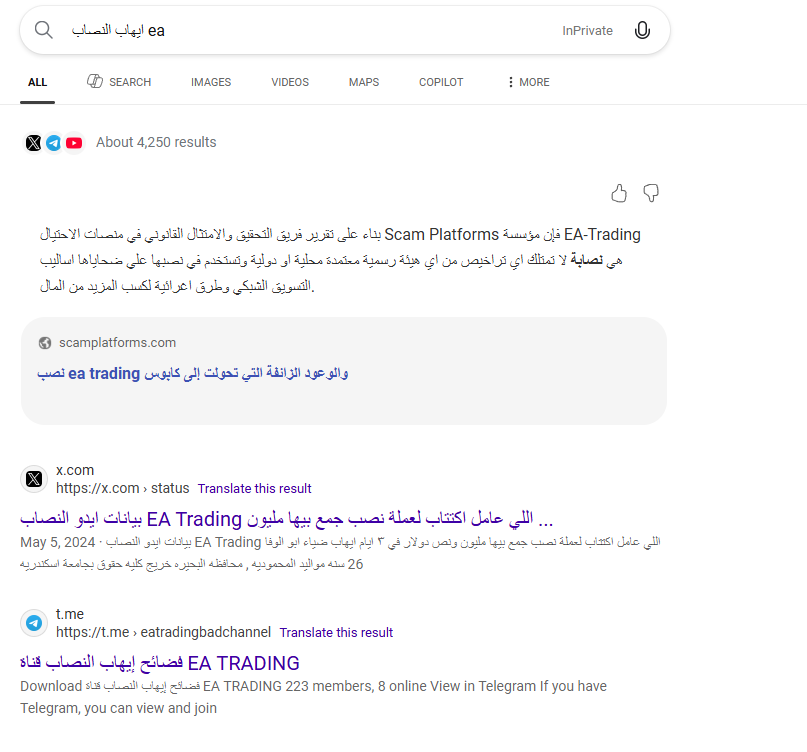Click the X source icon near results count

(x=33, y=143)
